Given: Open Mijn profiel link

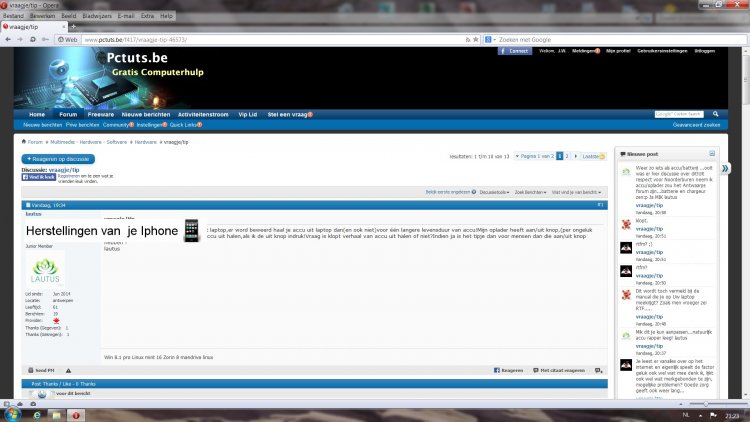Looking at the screenshot, I should coord(618,51).
